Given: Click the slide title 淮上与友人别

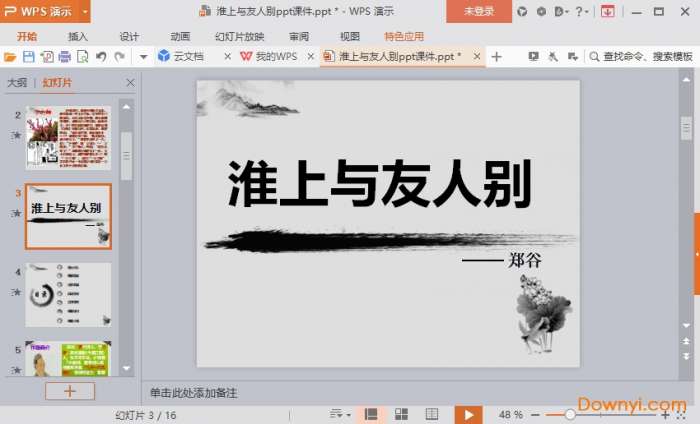Looking at the screenshot, I should pyautogui.click(x=380, y=184).
